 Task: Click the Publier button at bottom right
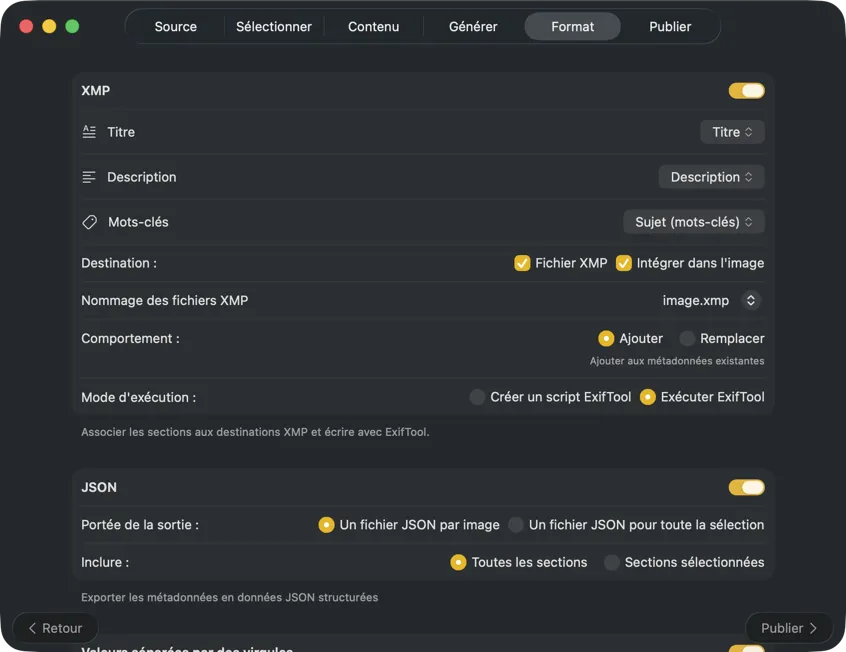point(789,628)
